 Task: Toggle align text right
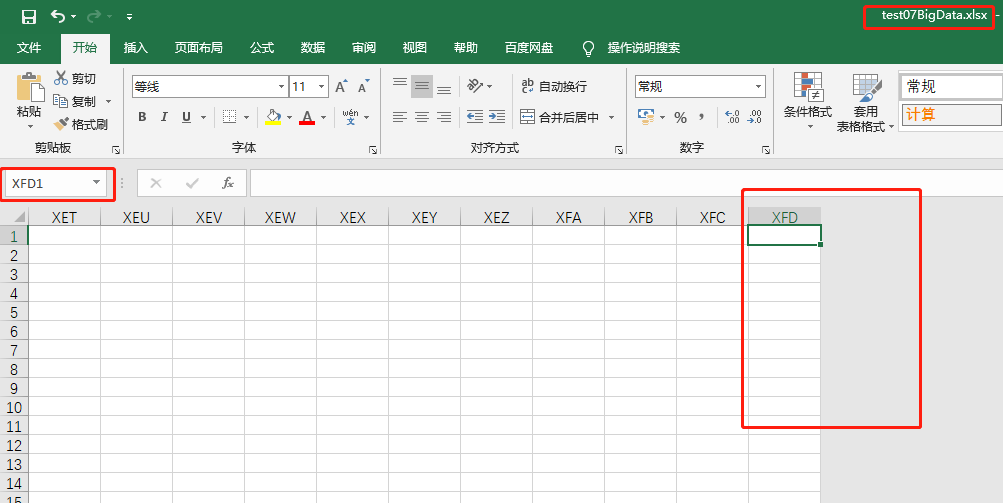[444, 117]
